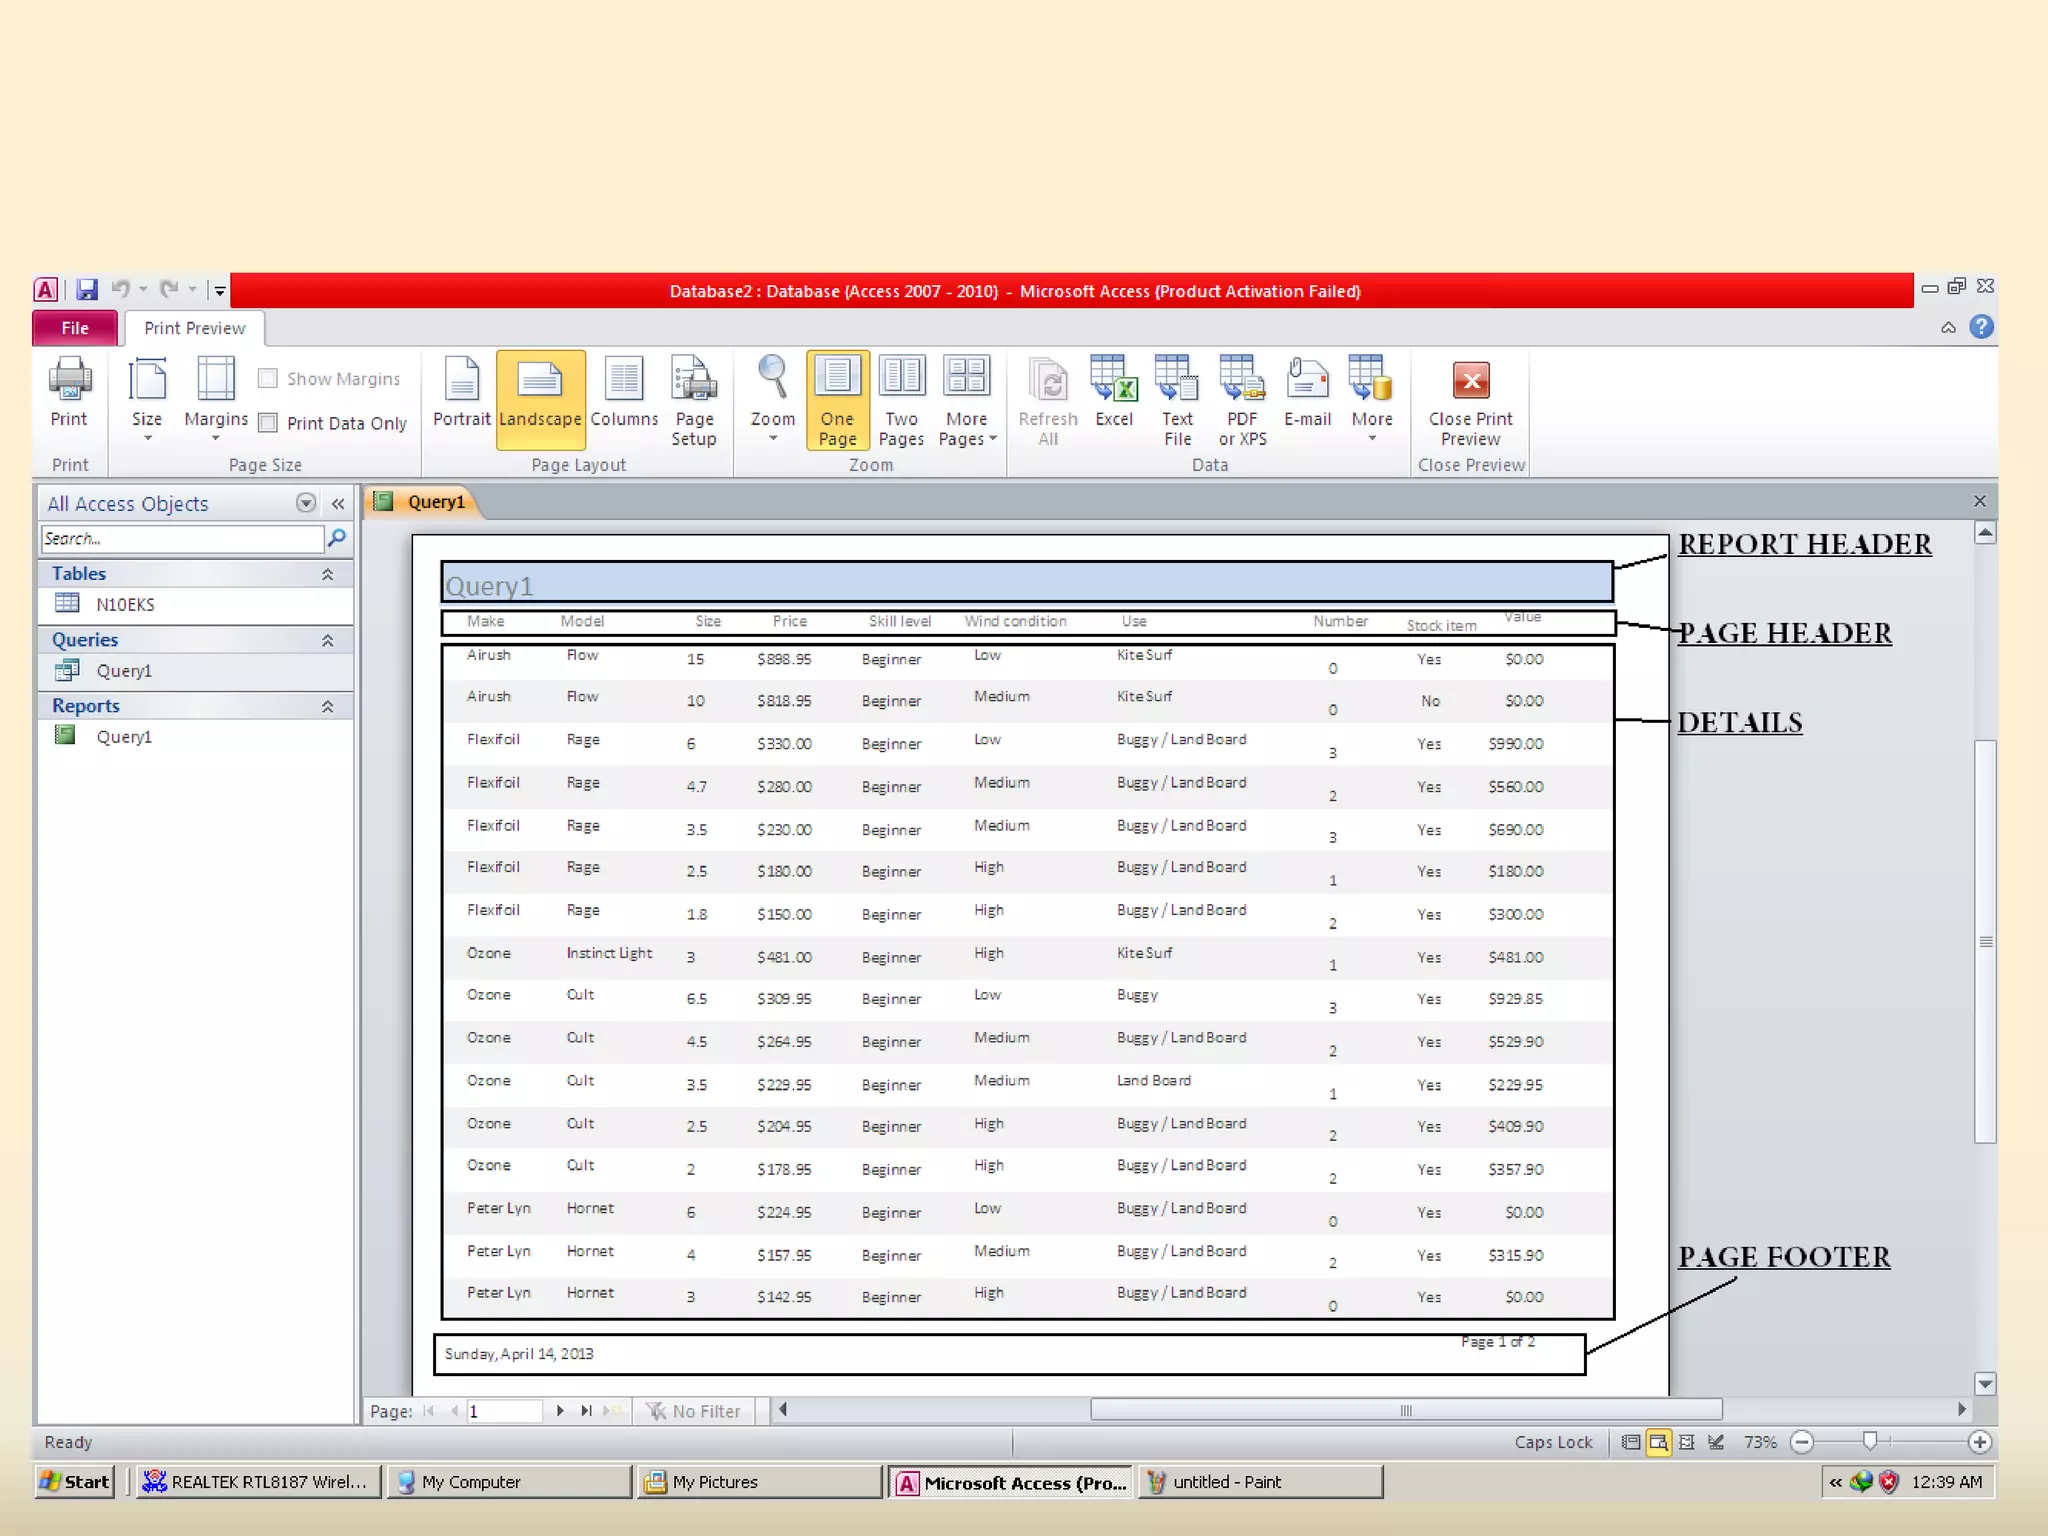Viewport: 2048px width, 1536px height.
Task: Go to next page of report
Action: [x=560, y=1411]
